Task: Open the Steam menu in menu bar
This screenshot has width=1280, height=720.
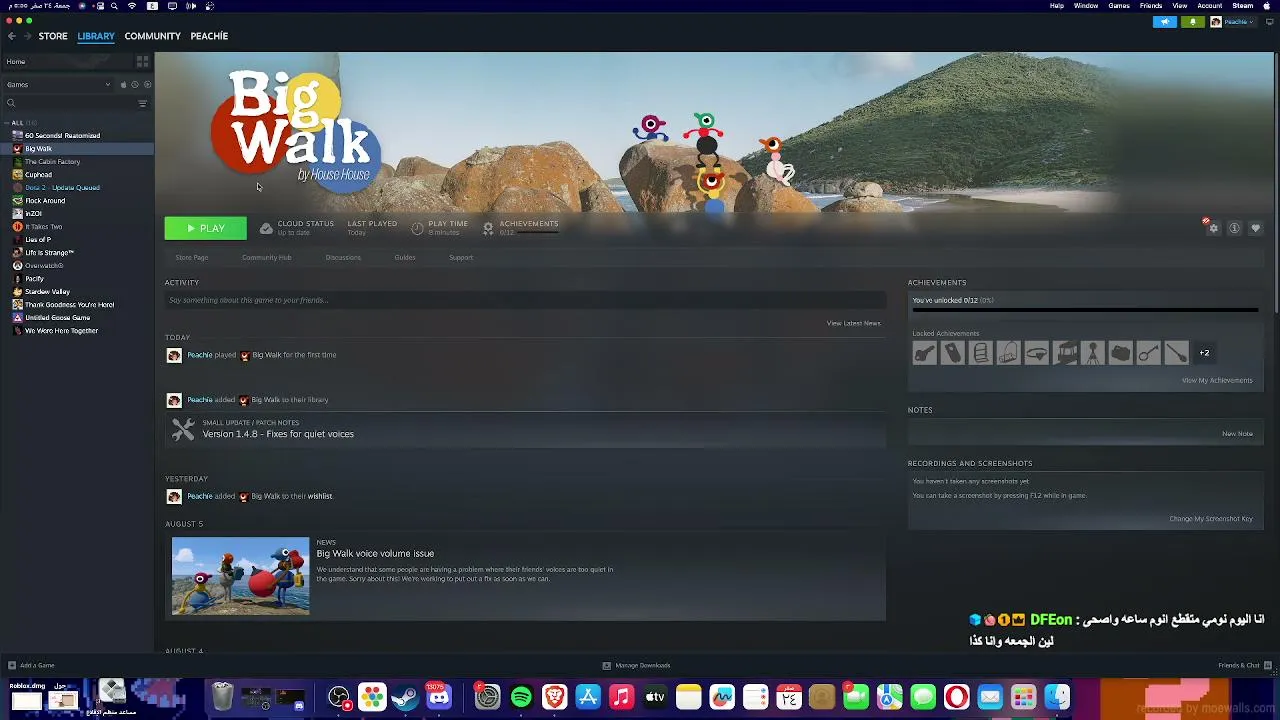Action: [x=1243, y=6]
